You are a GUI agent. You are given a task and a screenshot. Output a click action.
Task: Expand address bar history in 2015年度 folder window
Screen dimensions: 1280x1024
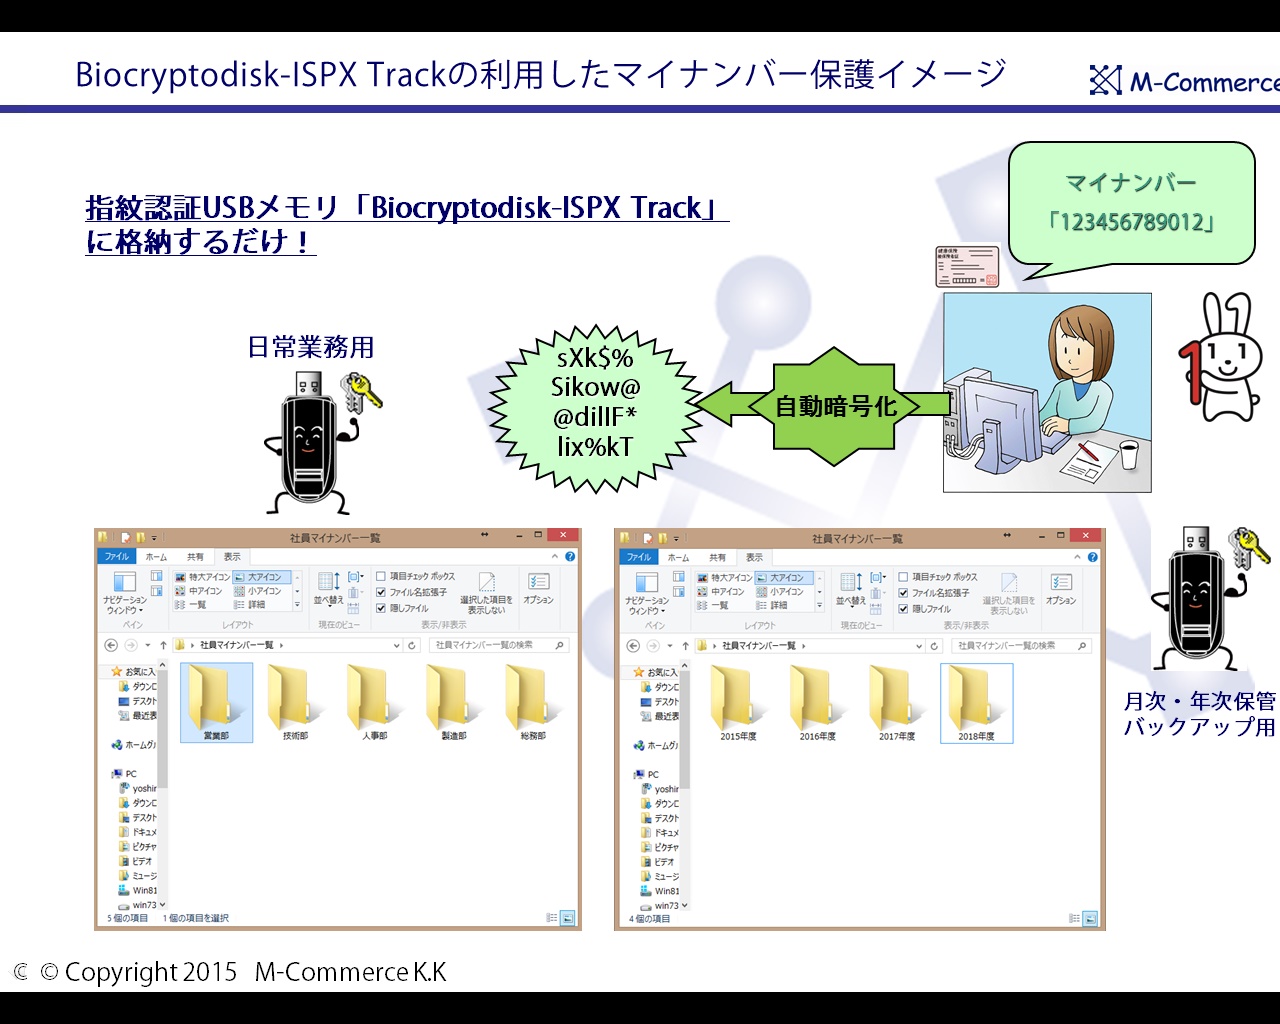click(x=919, y=646)
